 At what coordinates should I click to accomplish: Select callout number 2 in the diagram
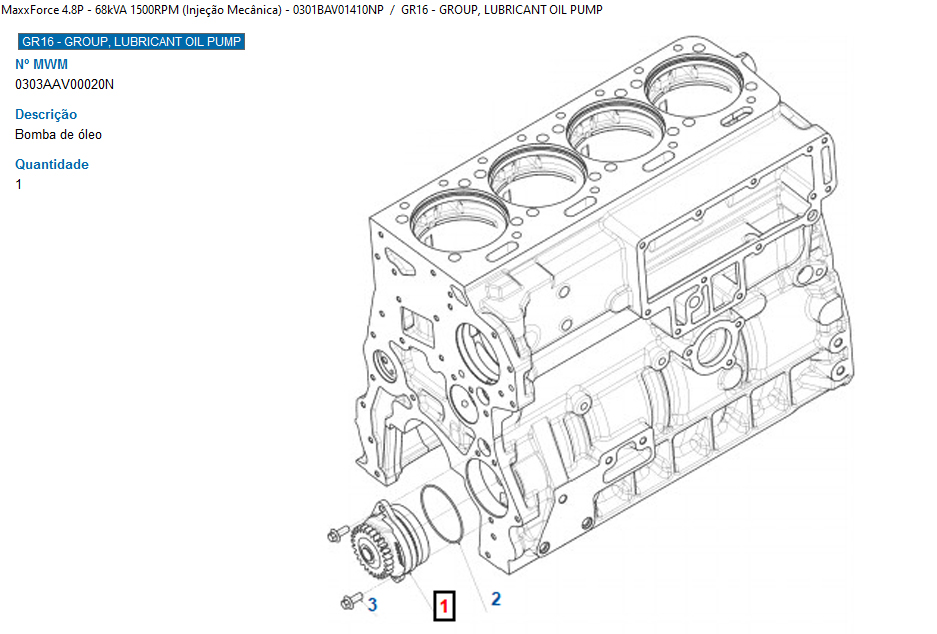(495, 599)
